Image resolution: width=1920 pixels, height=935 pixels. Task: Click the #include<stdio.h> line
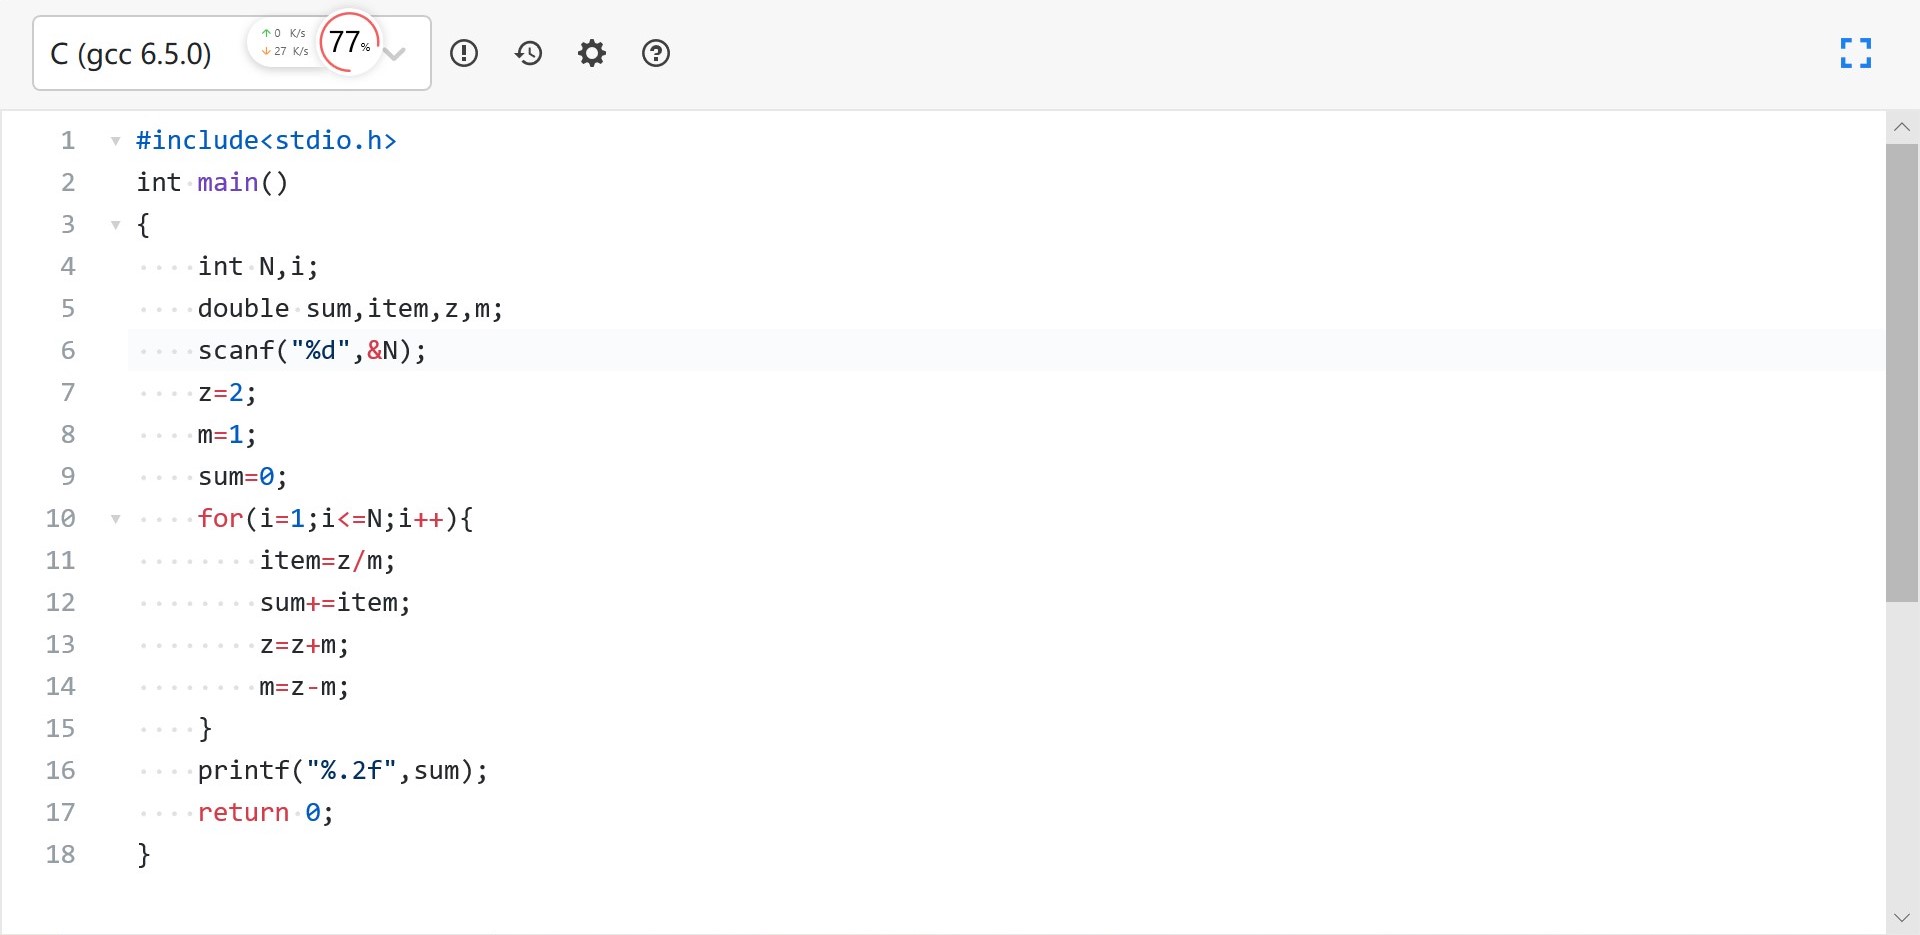coord(266,140)
